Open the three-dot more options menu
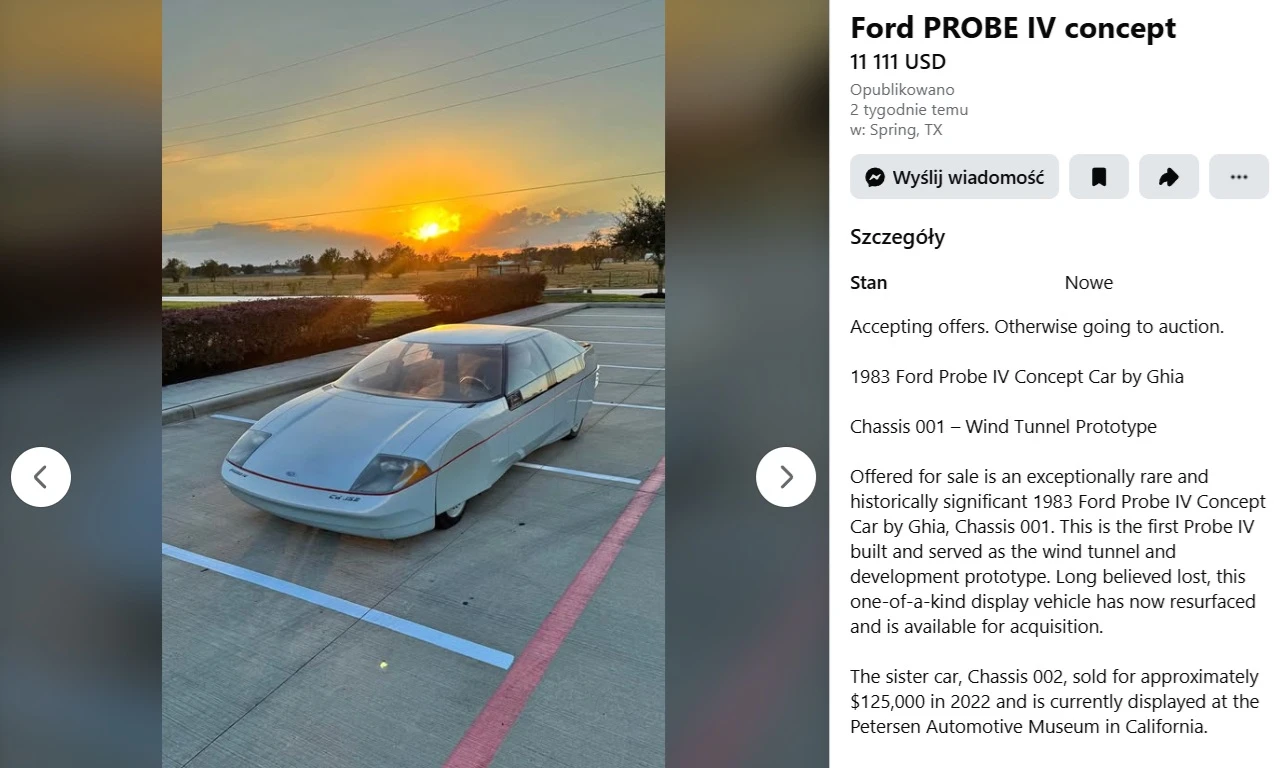 pyautogui.click(x=1238, y=177)
